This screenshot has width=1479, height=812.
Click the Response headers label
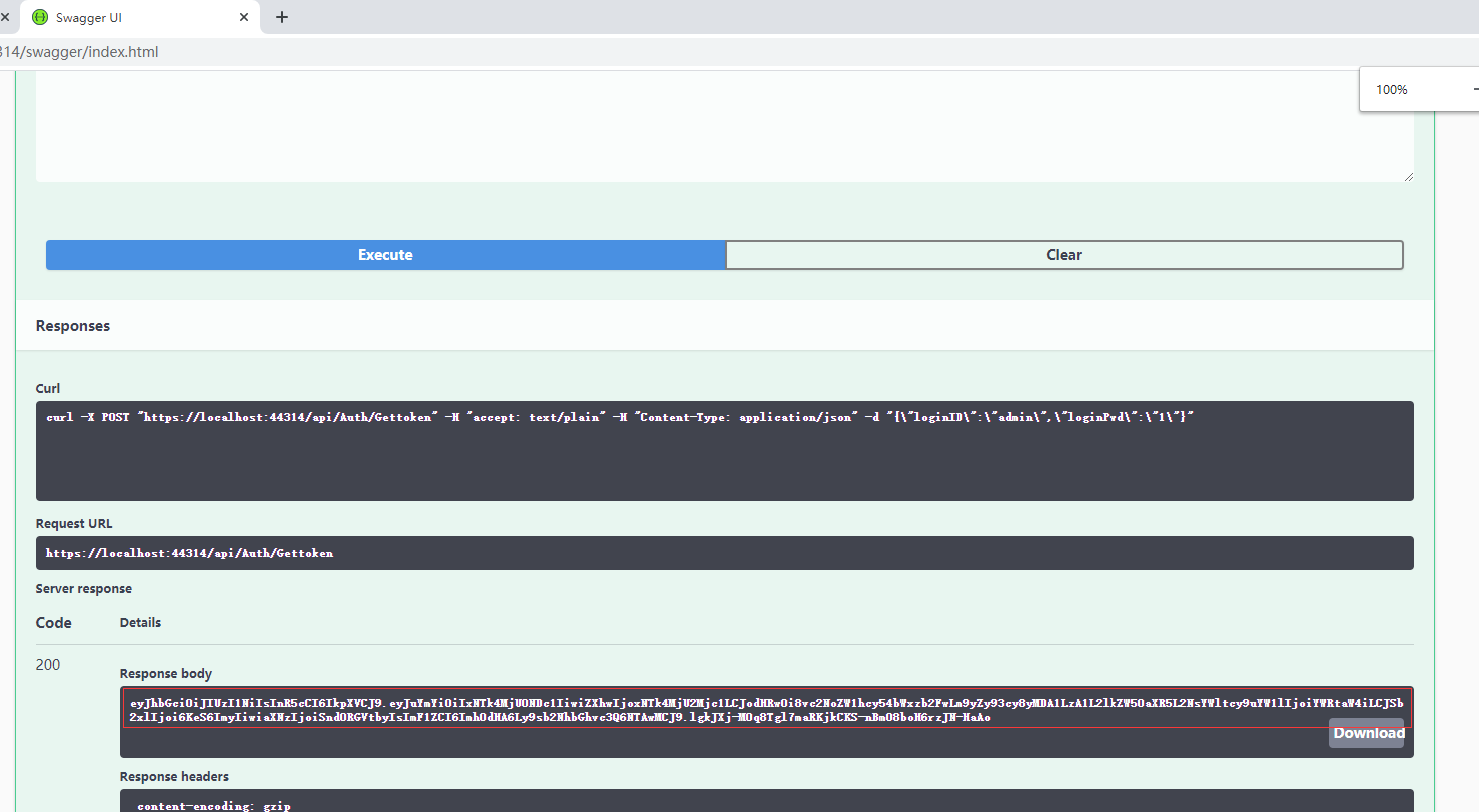click(174, 776)
